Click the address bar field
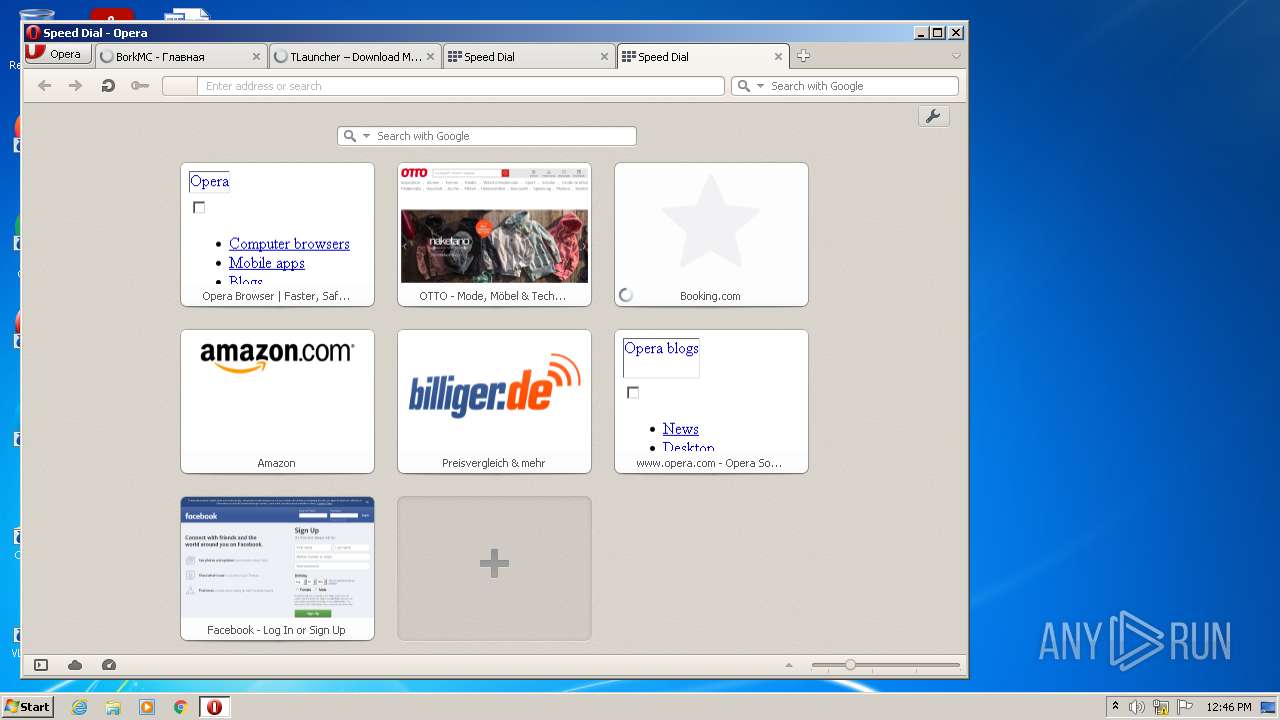1280x720 pixels. pos(461,86)
